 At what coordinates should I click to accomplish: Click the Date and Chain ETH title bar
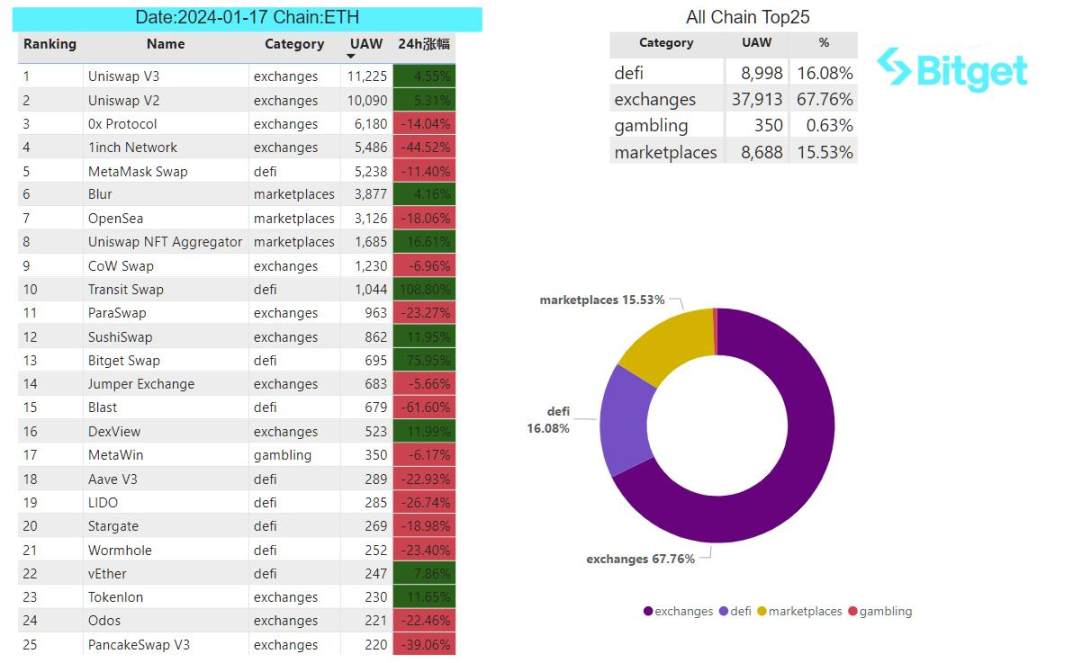[249, 18]
